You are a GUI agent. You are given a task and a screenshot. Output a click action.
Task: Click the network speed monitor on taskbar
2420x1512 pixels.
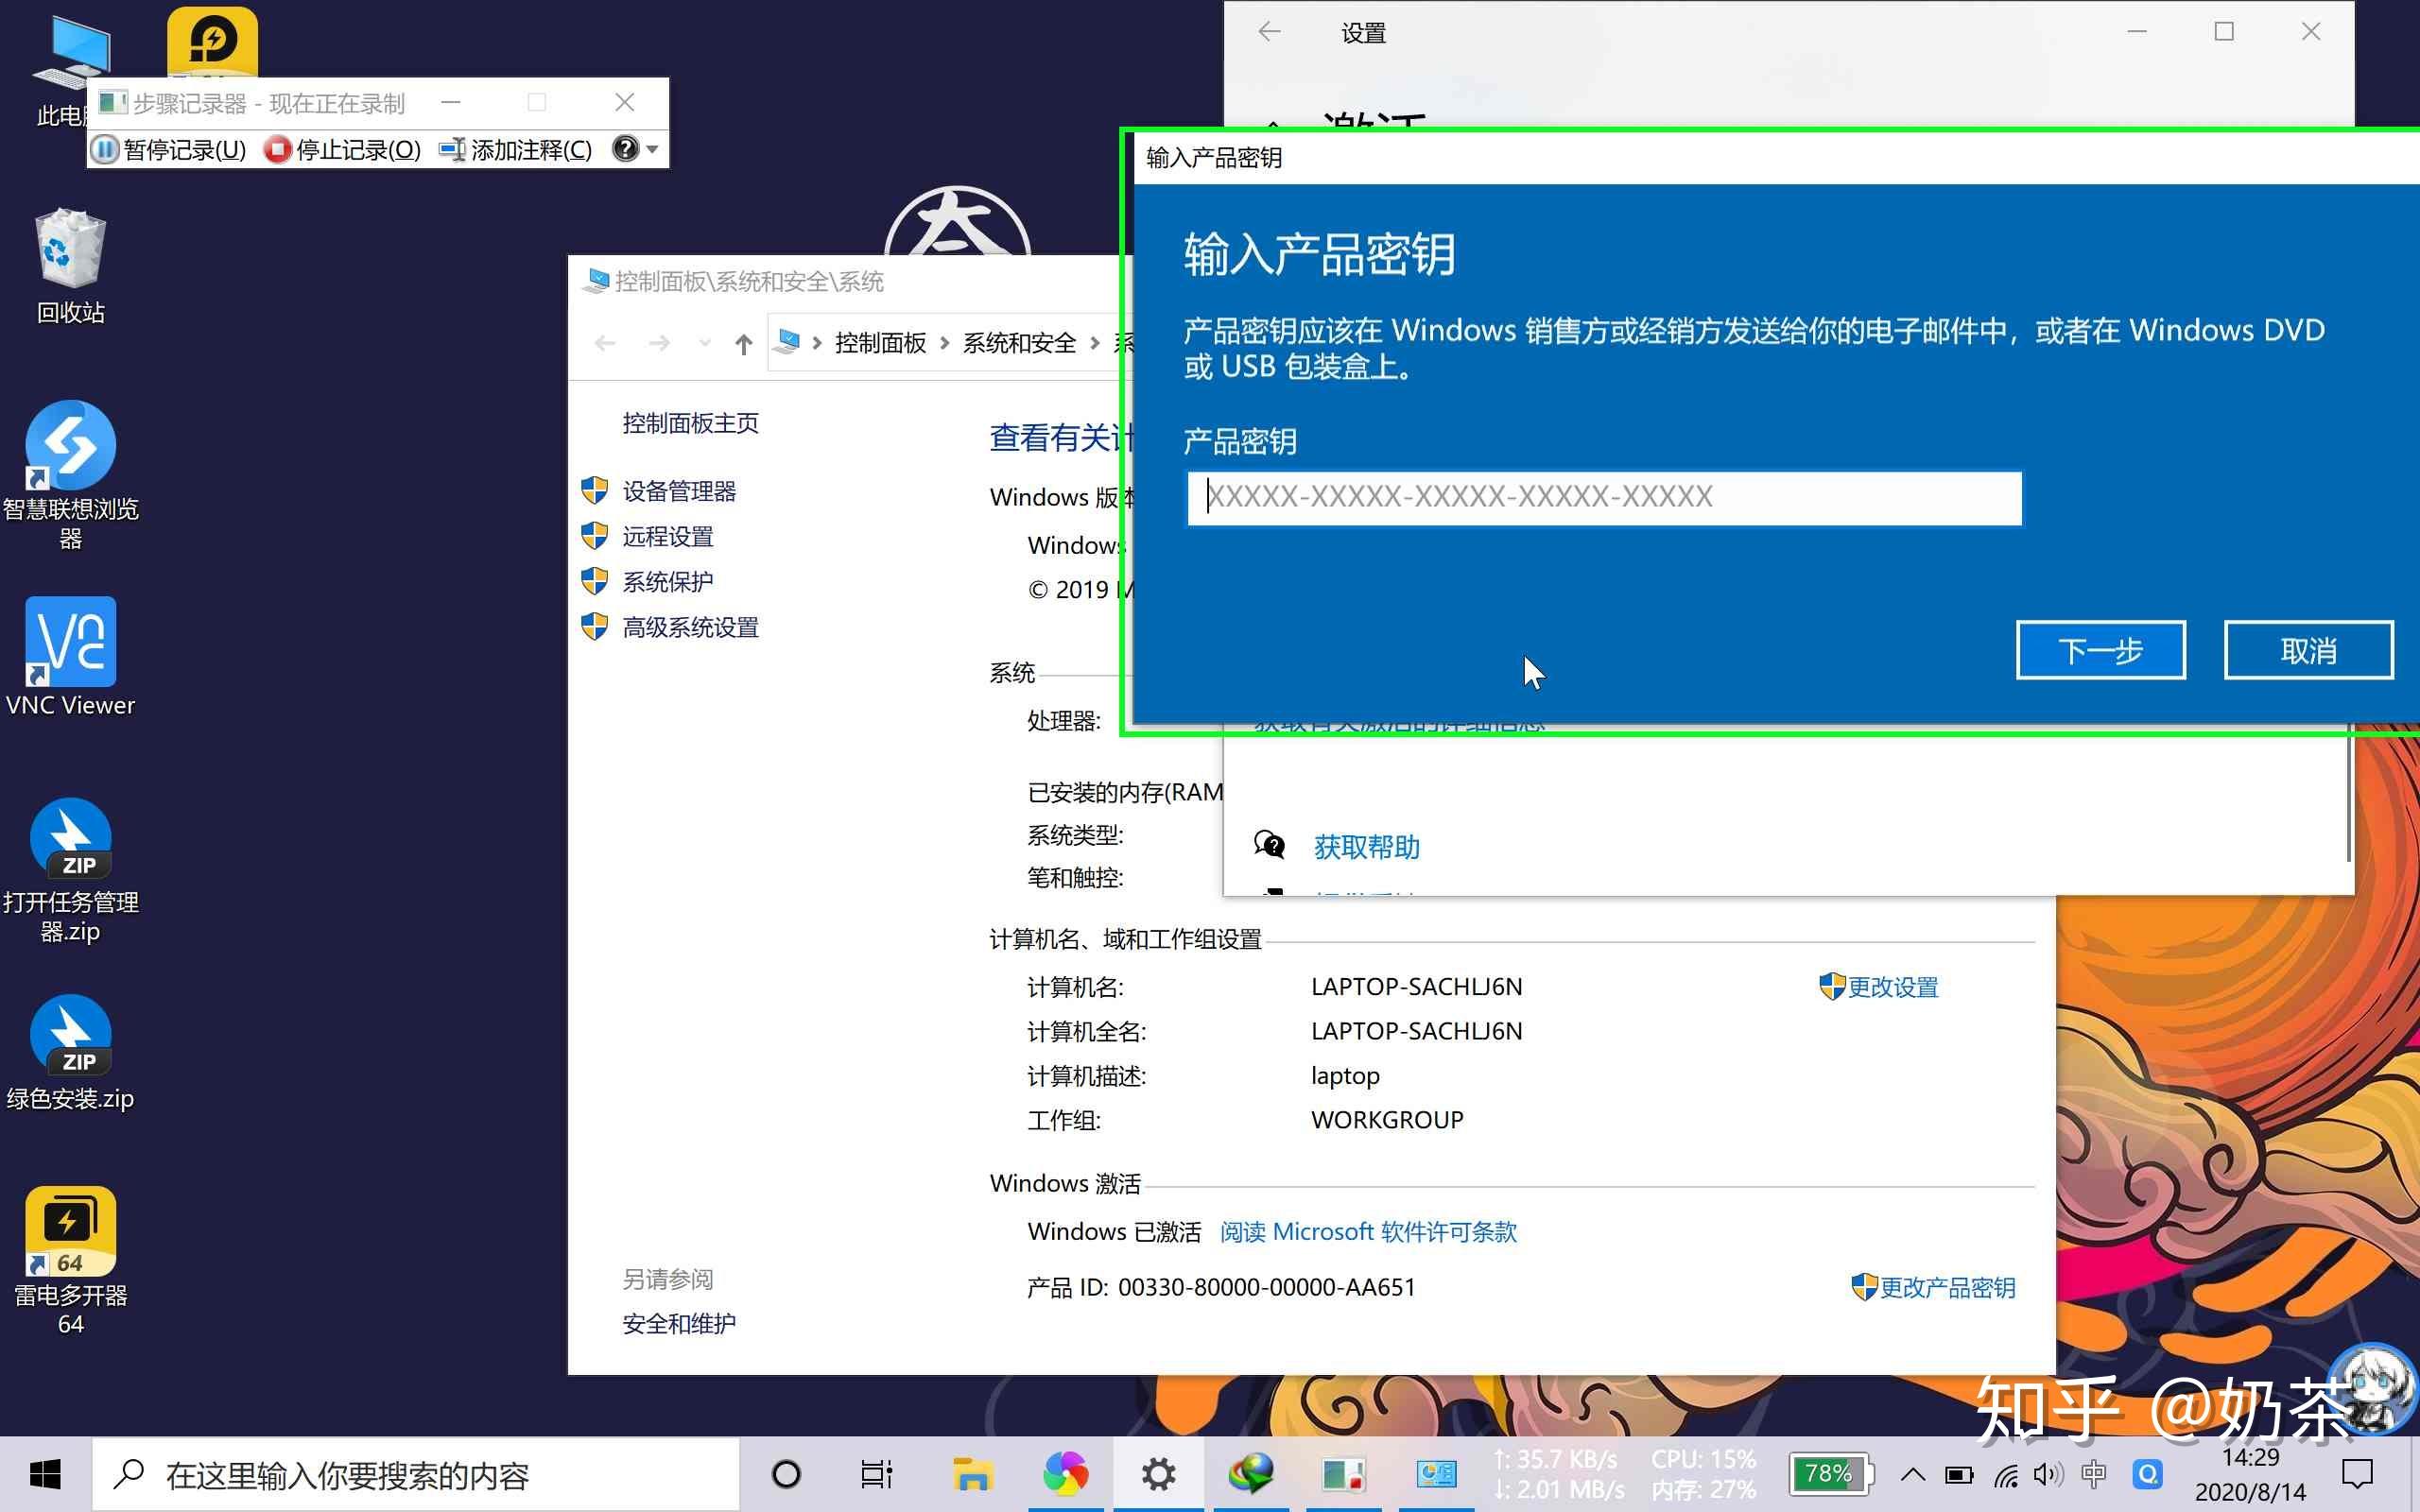tap(1558, 1474)
